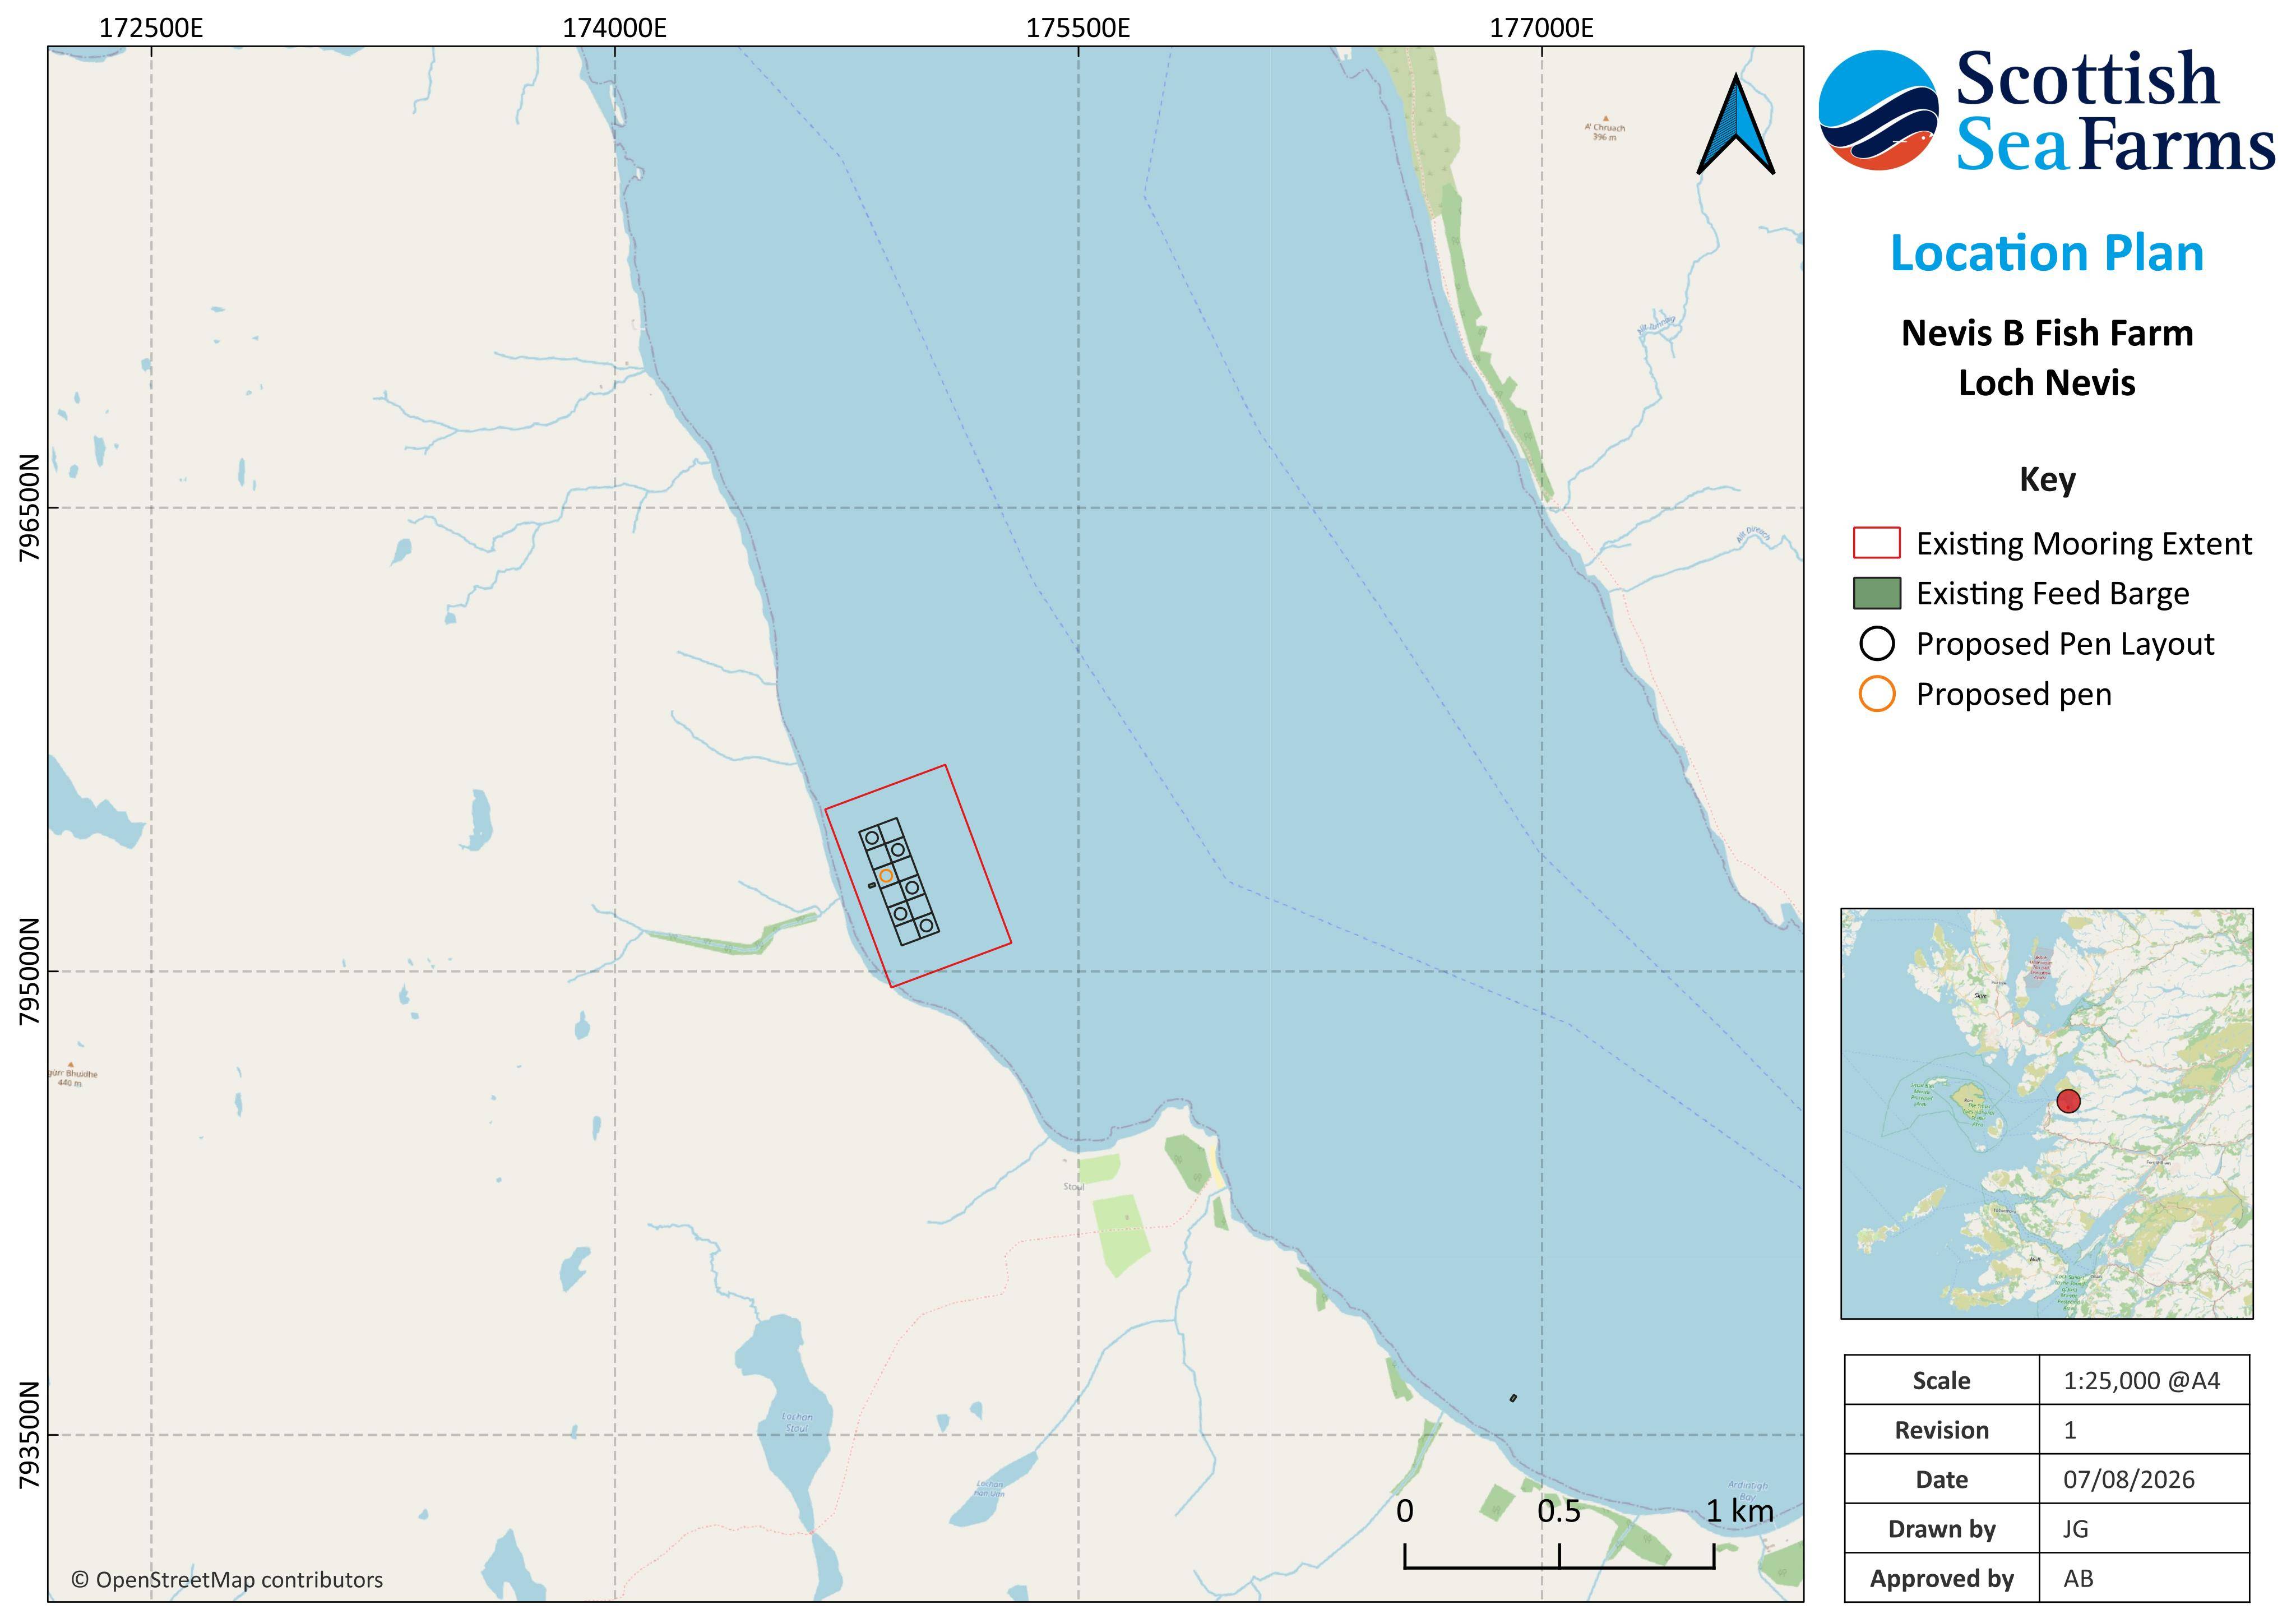Click the '172500E' easting label
Image resolution: width=2296 pixels, height=1623 pixels.
151,28
